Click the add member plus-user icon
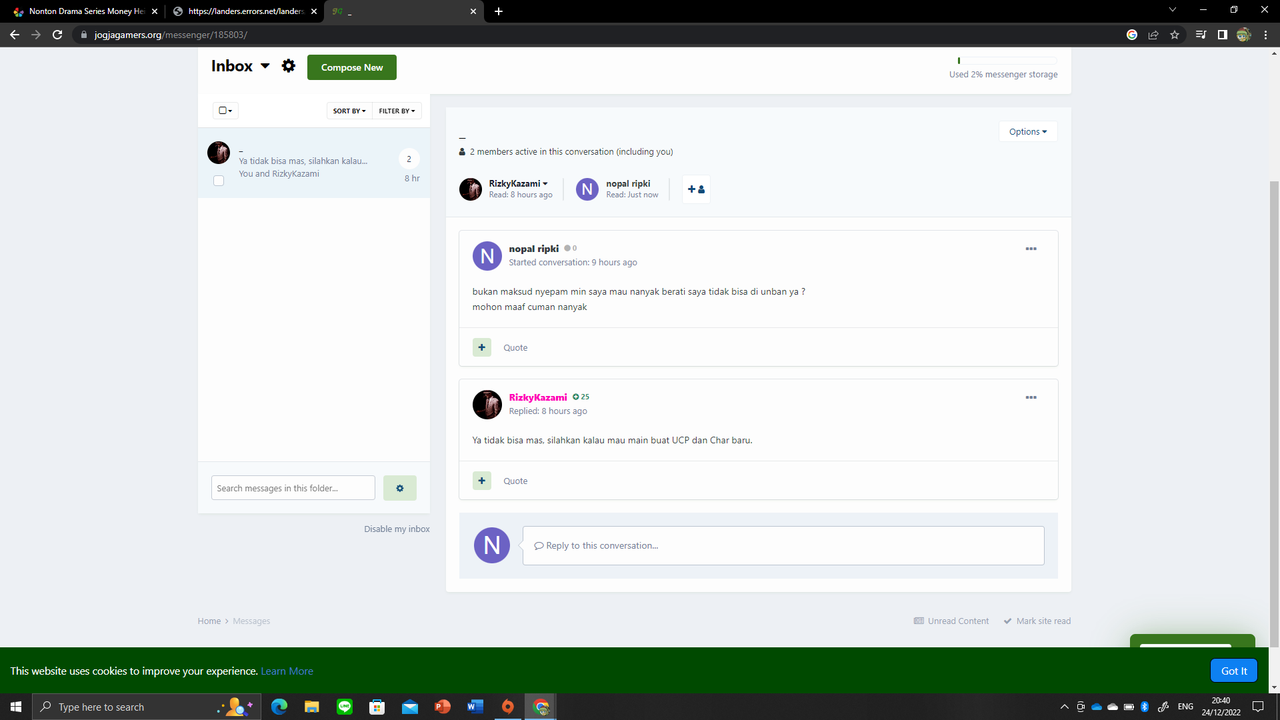 [696, 189]
